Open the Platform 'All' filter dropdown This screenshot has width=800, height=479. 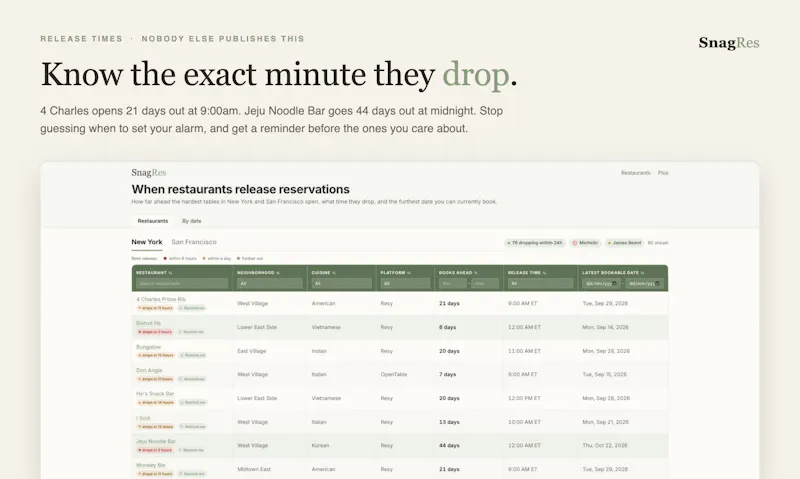pyautogui.click(x=405, y=284)
